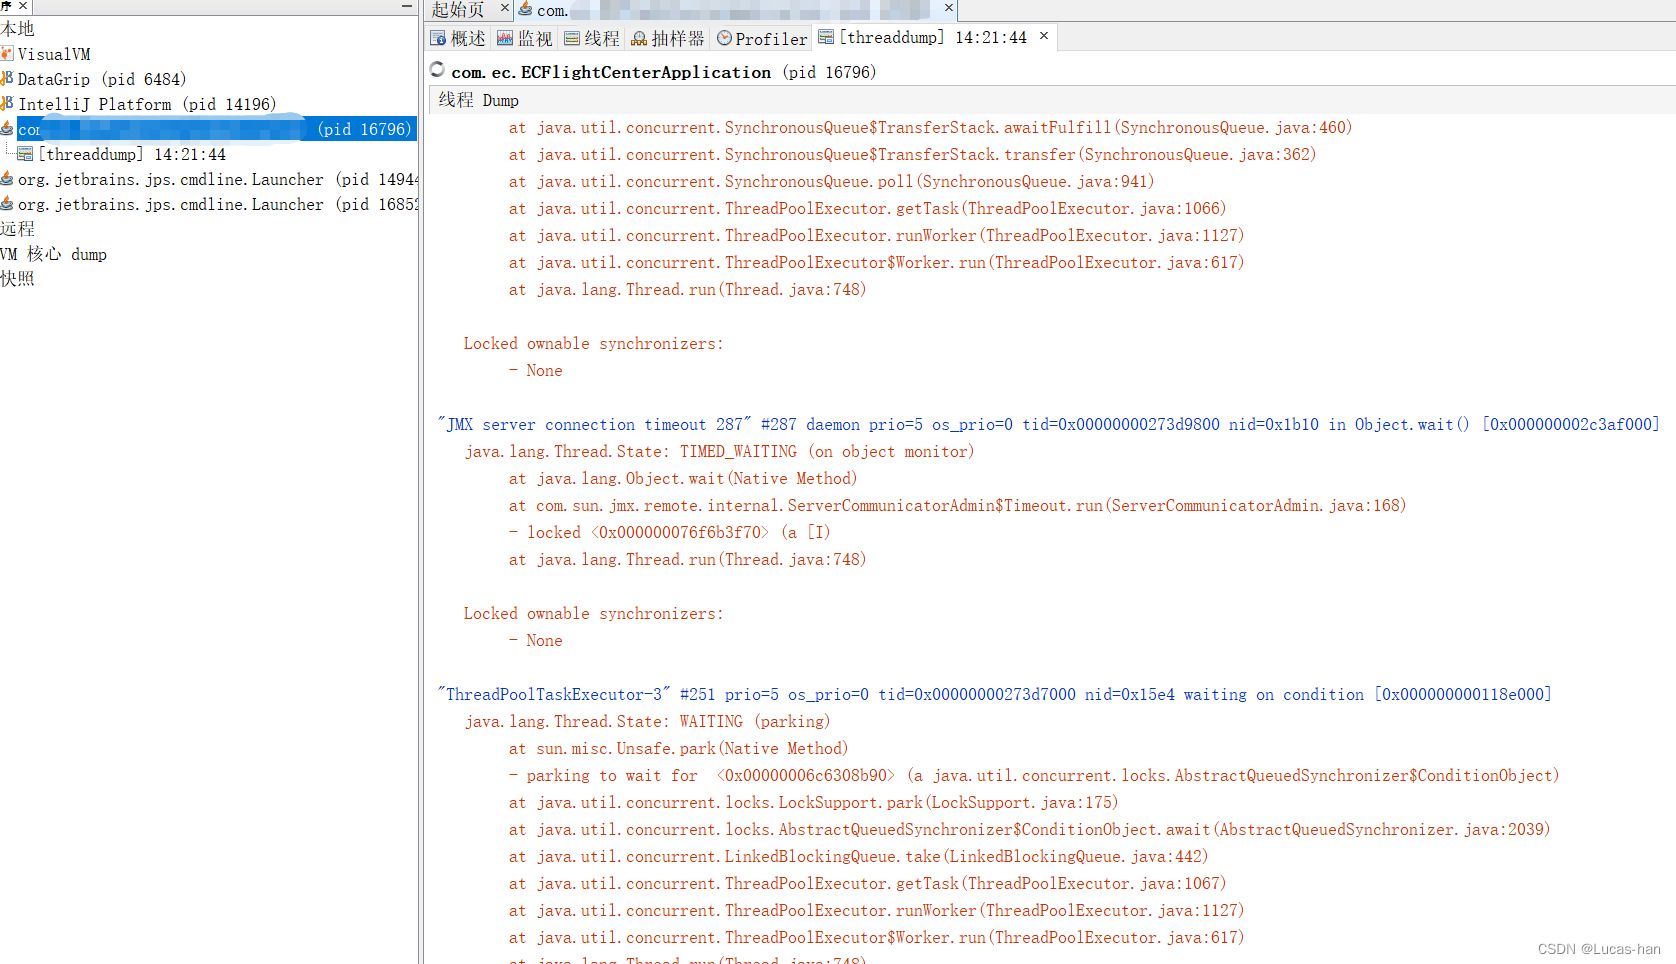The height and width of the screenshot is (964, 1676).
Task: Close the 起始页 start page tab
Action: tap(505, 8)
